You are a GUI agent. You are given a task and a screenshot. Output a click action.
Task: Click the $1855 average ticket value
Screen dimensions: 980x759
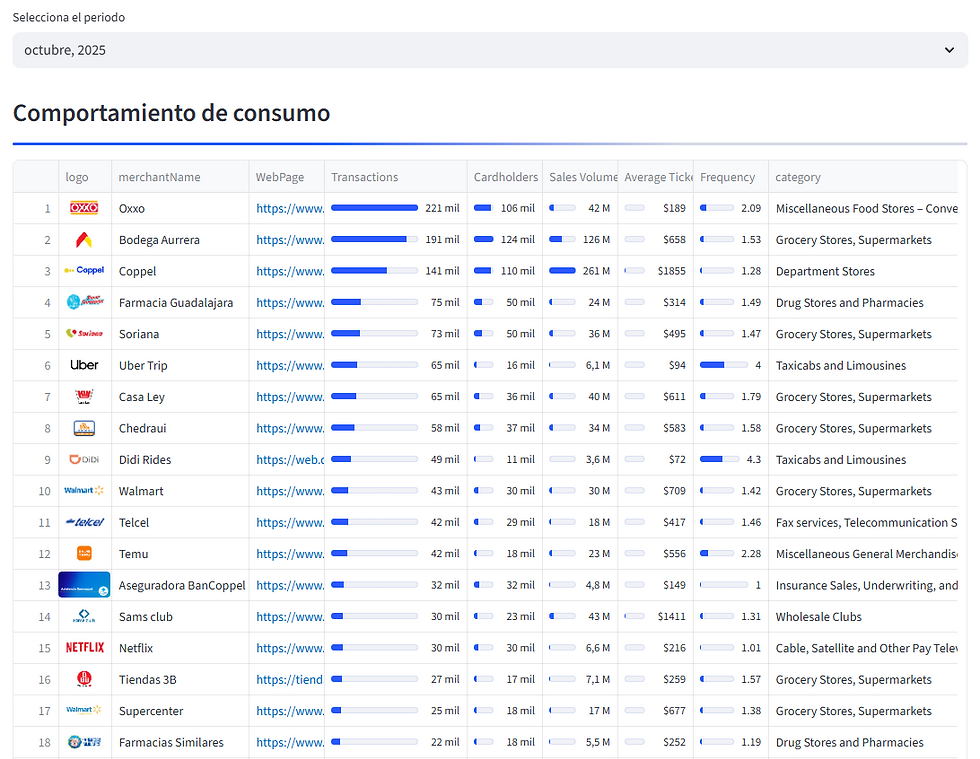pos(671,271)
